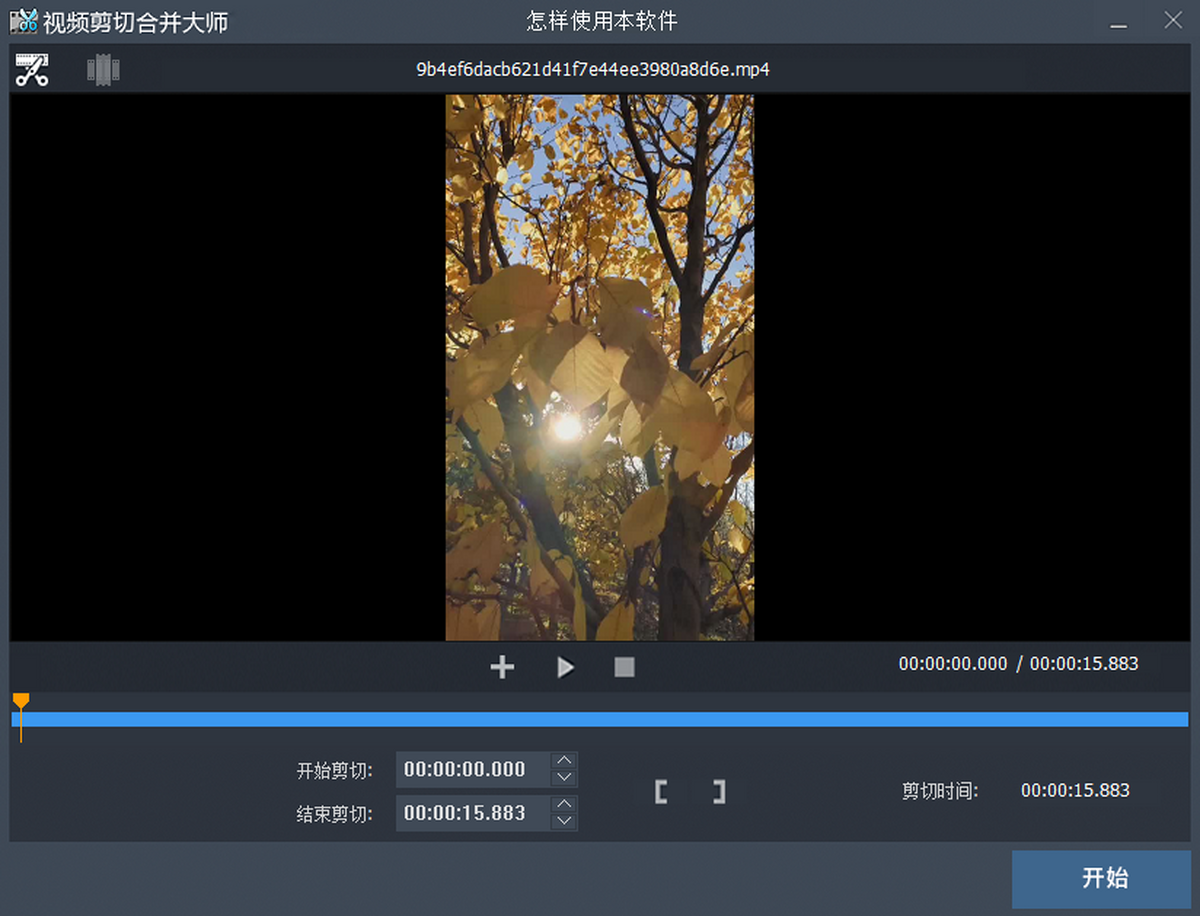The width and height of the screenshot is (1200, 916).
Task: Minimize the application window
Action: pyautogui.click(x=1118, y=21)
